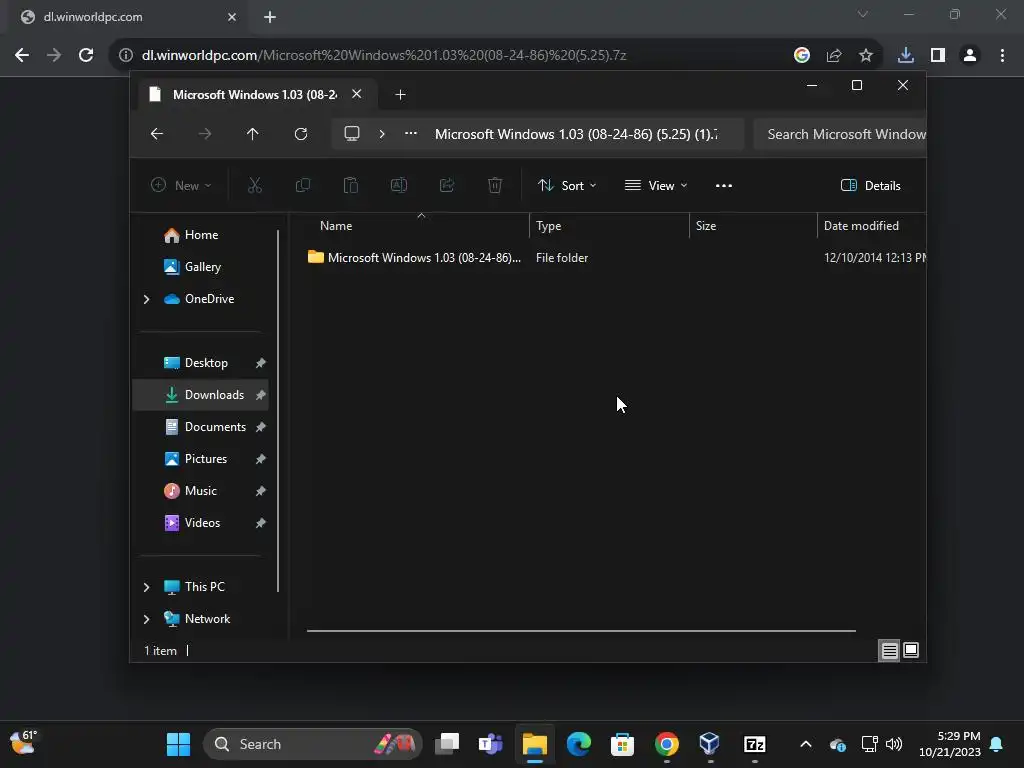Open the New dropdown menu
The height and width of the screenshot is (768, 1024).
coord(181,185)
